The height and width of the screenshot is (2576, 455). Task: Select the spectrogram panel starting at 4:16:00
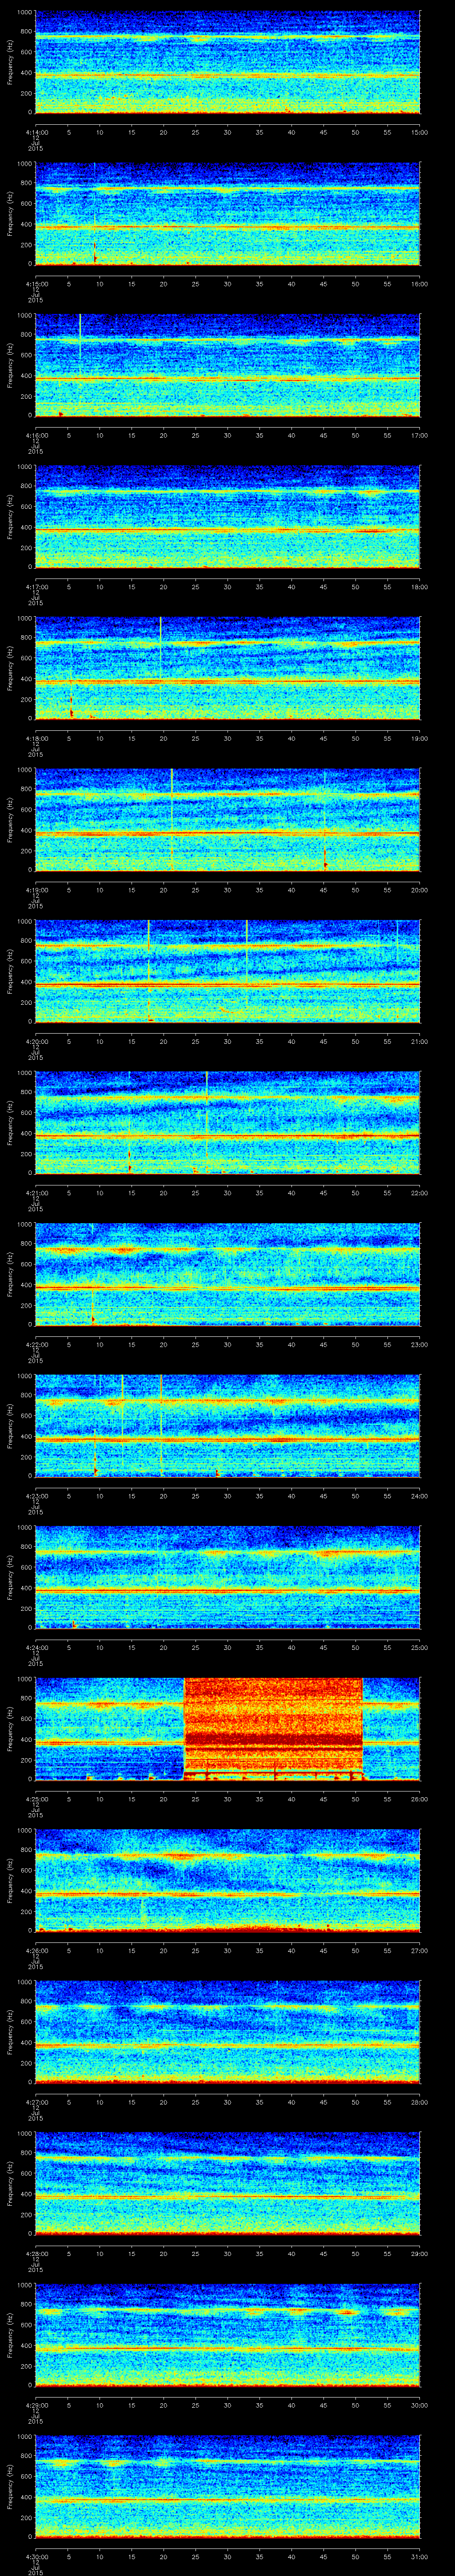[227, 364]
